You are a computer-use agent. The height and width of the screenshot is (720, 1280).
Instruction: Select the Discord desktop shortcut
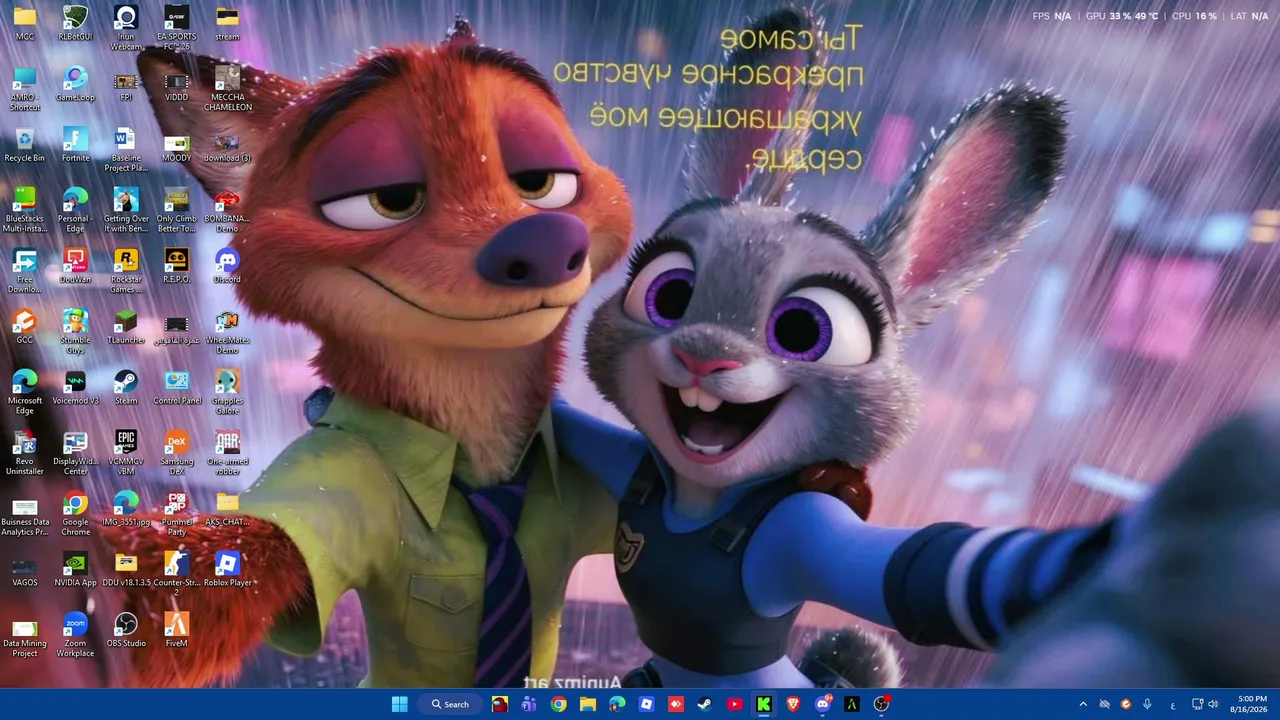point(227,266)
